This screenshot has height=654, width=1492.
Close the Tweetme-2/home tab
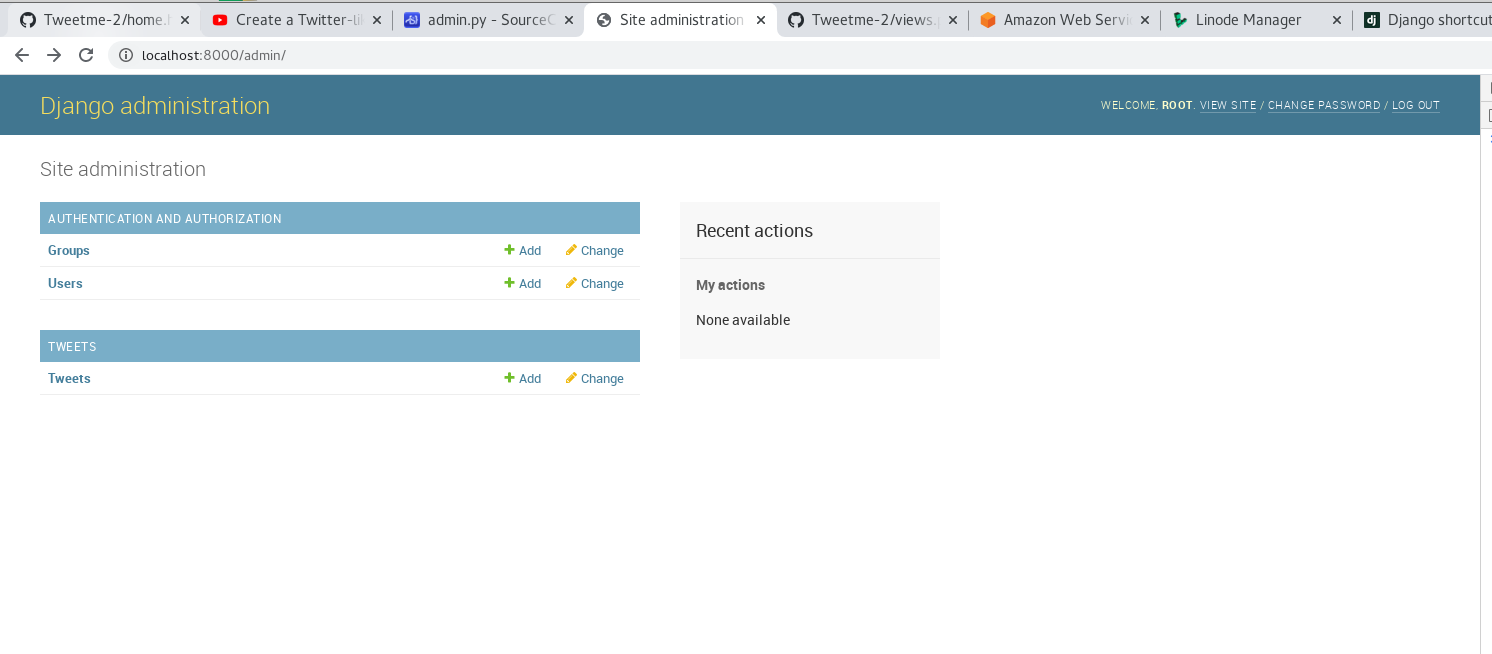(x=184, y=20)
